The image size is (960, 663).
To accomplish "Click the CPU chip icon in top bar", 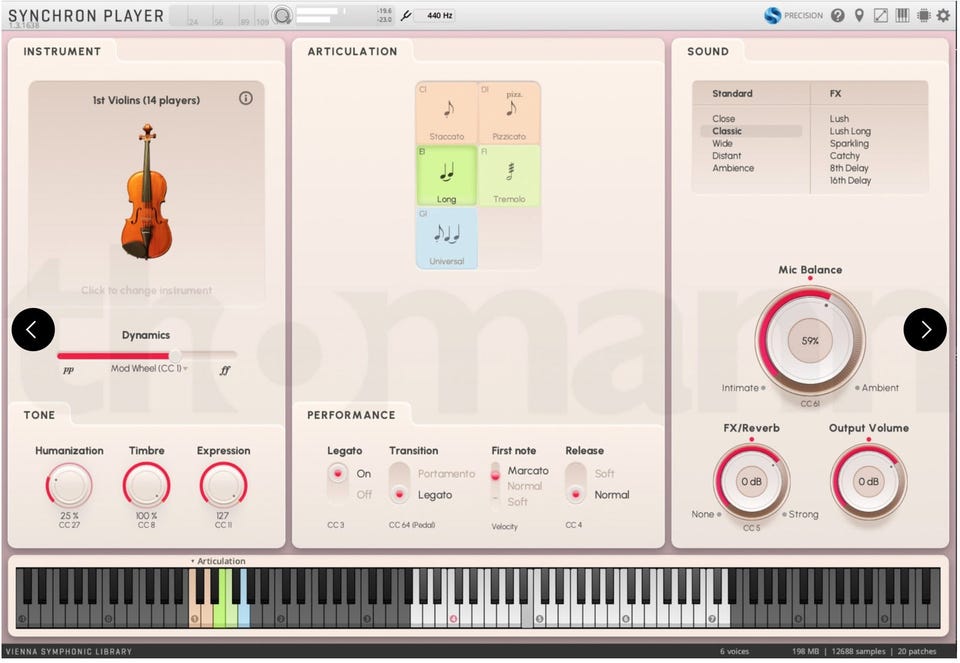I will tap(923, 15).
